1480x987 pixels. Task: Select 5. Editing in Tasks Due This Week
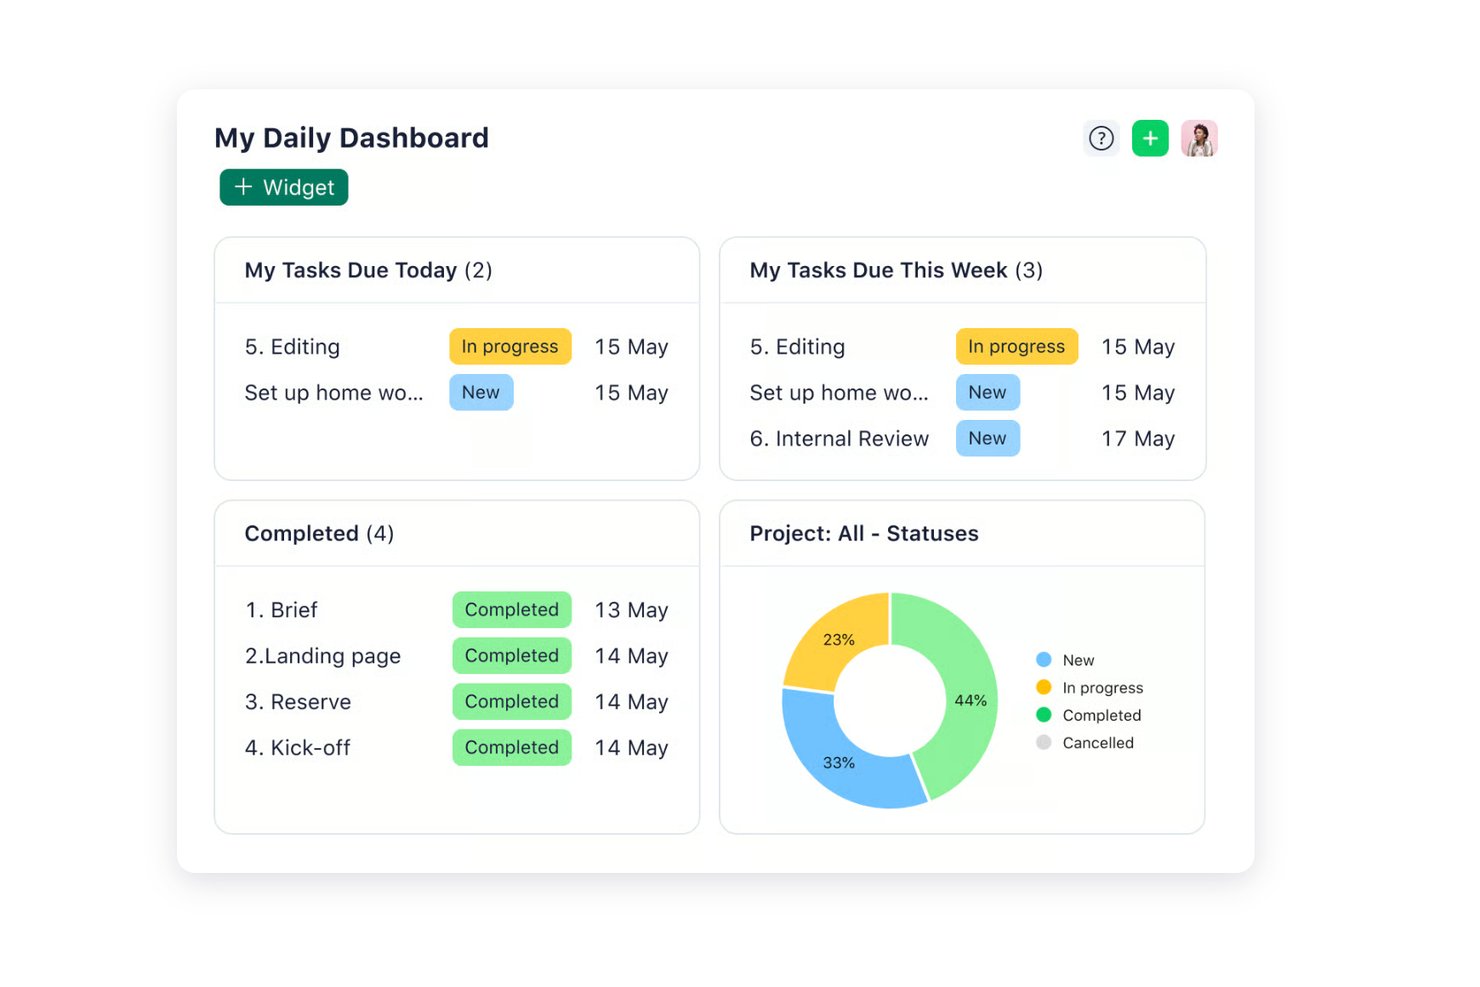pyautogui.click(x=797, y=347)
